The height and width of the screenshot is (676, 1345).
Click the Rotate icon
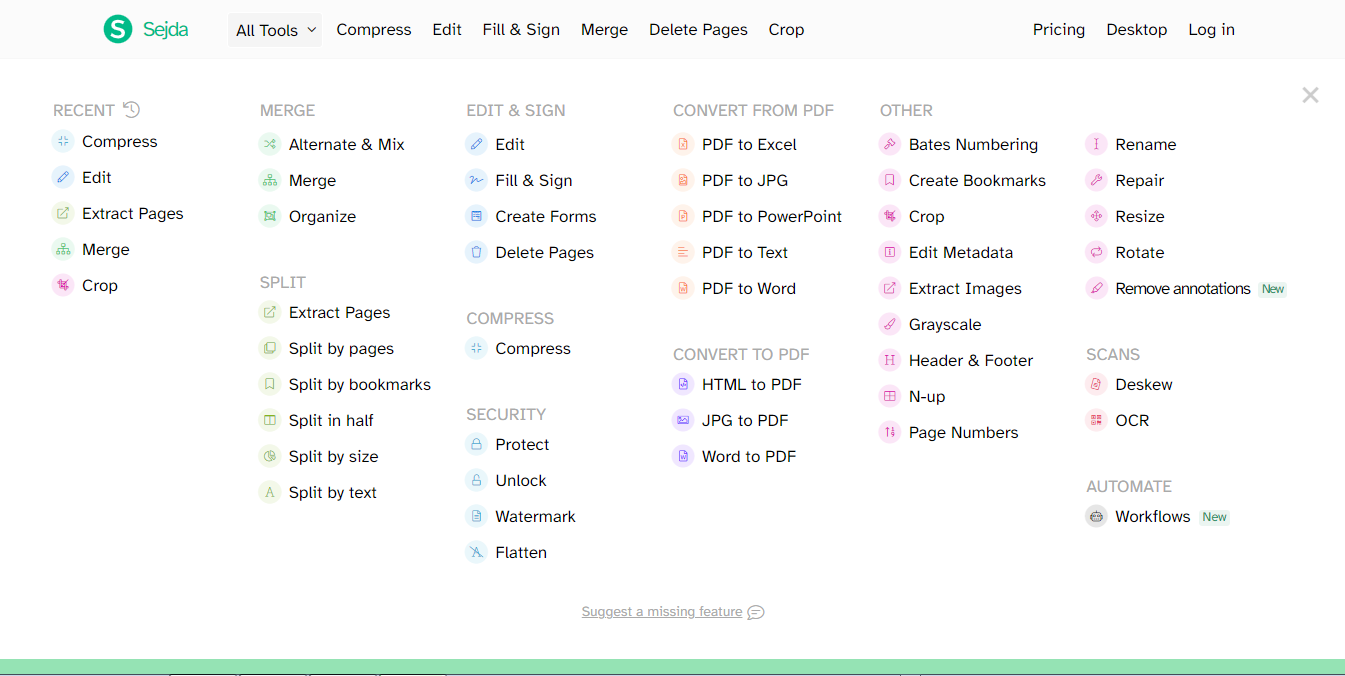coord(1097,252)
